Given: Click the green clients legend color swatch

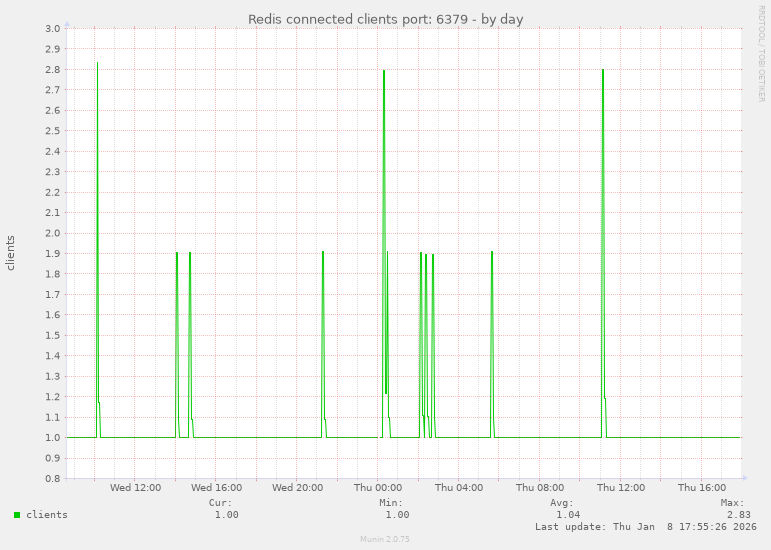Looking at the screenshot, I should (17, 515).
